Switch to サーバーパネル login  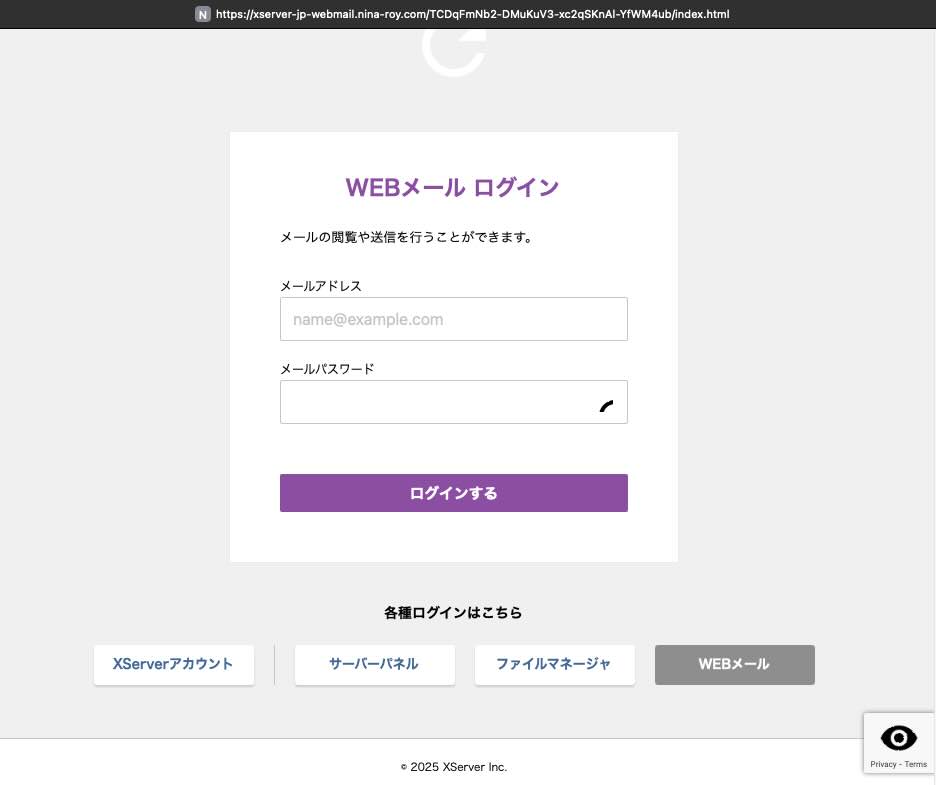[374, 664]
